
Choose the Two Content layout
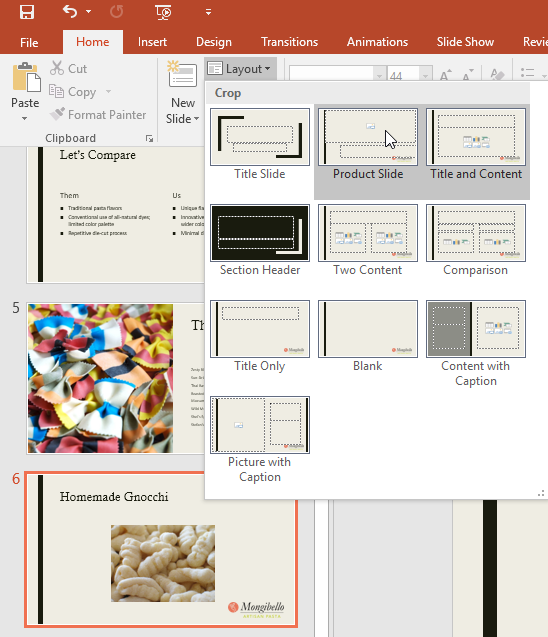coord(368,241)
